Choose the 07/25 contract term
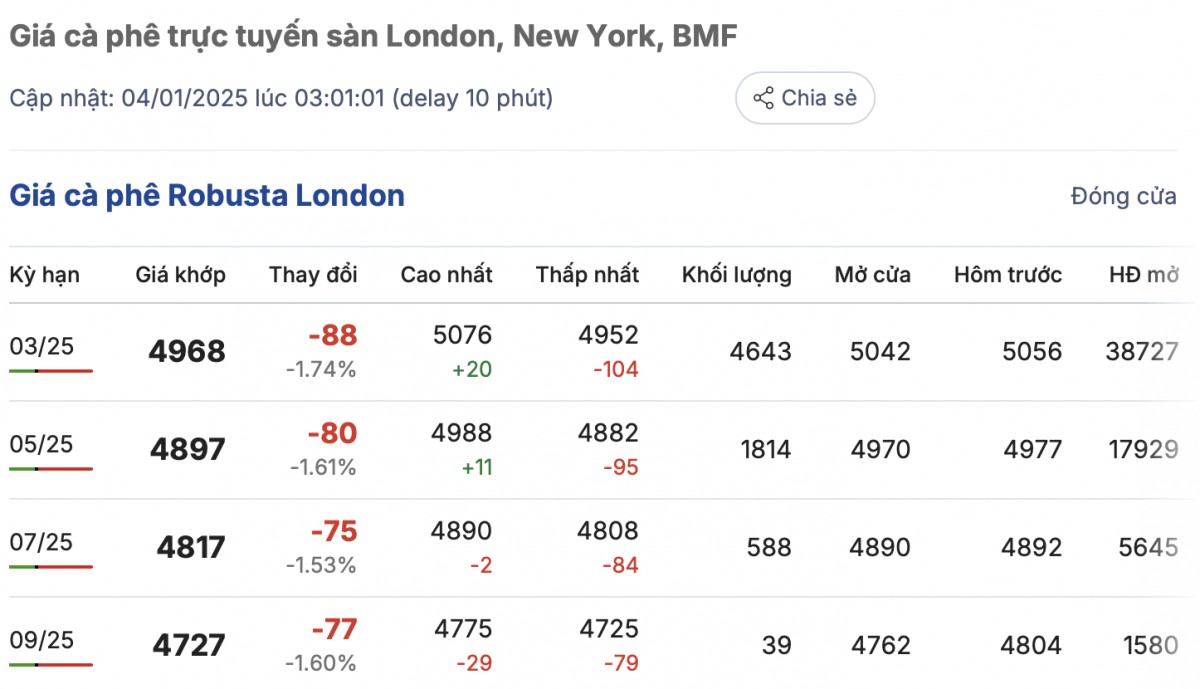Image resolution: width=1200 pixels, height=689 pixels. tap(42, 542)
